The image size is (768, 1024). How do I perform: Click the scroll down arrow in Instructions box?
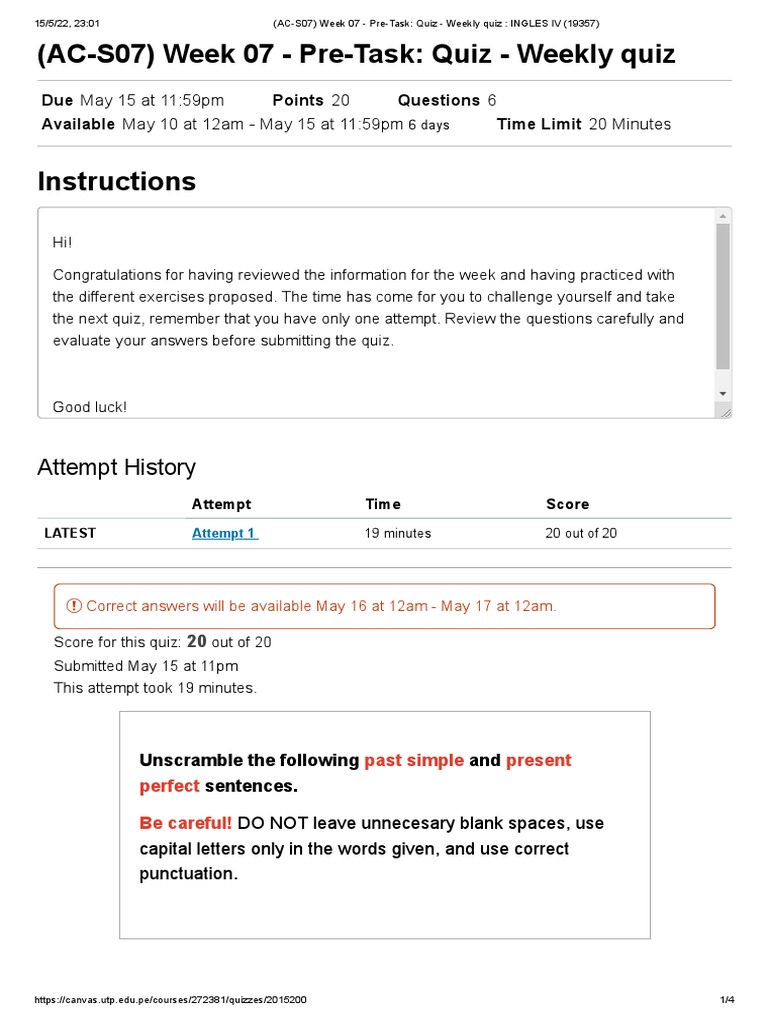[722, 393]
